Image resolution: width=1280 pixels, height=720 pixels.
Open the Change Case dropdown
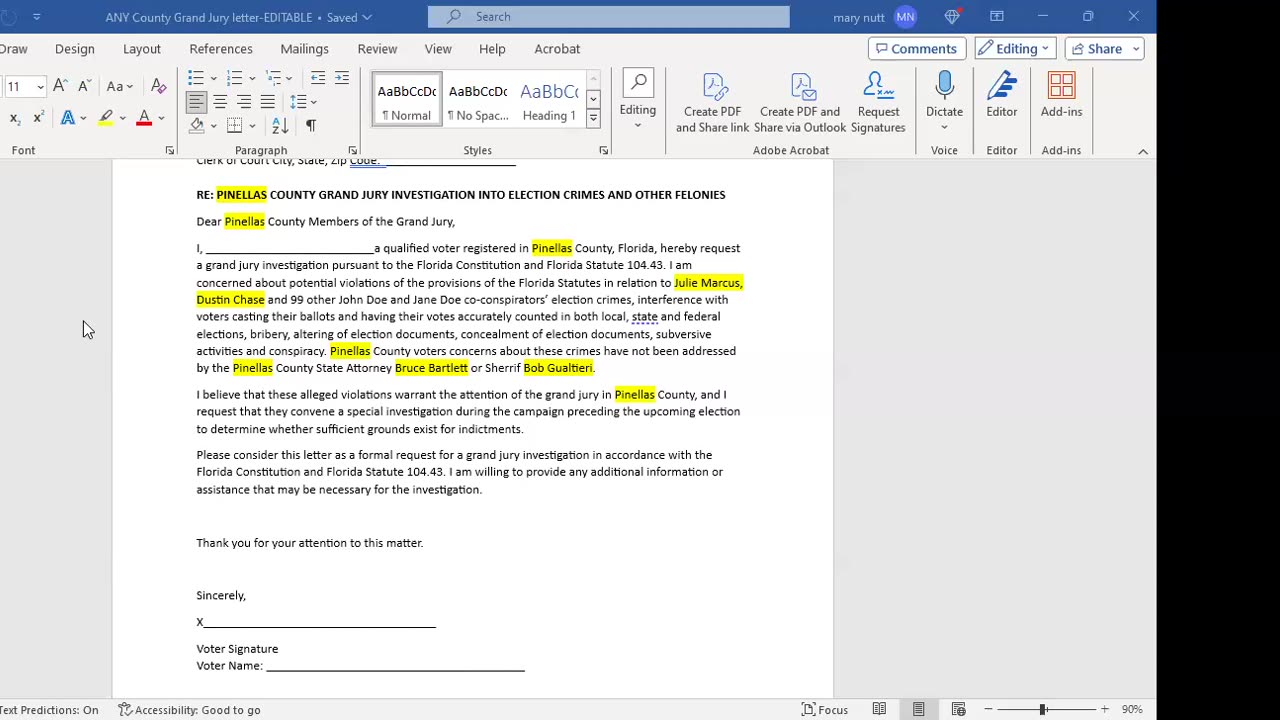point(120,86)
